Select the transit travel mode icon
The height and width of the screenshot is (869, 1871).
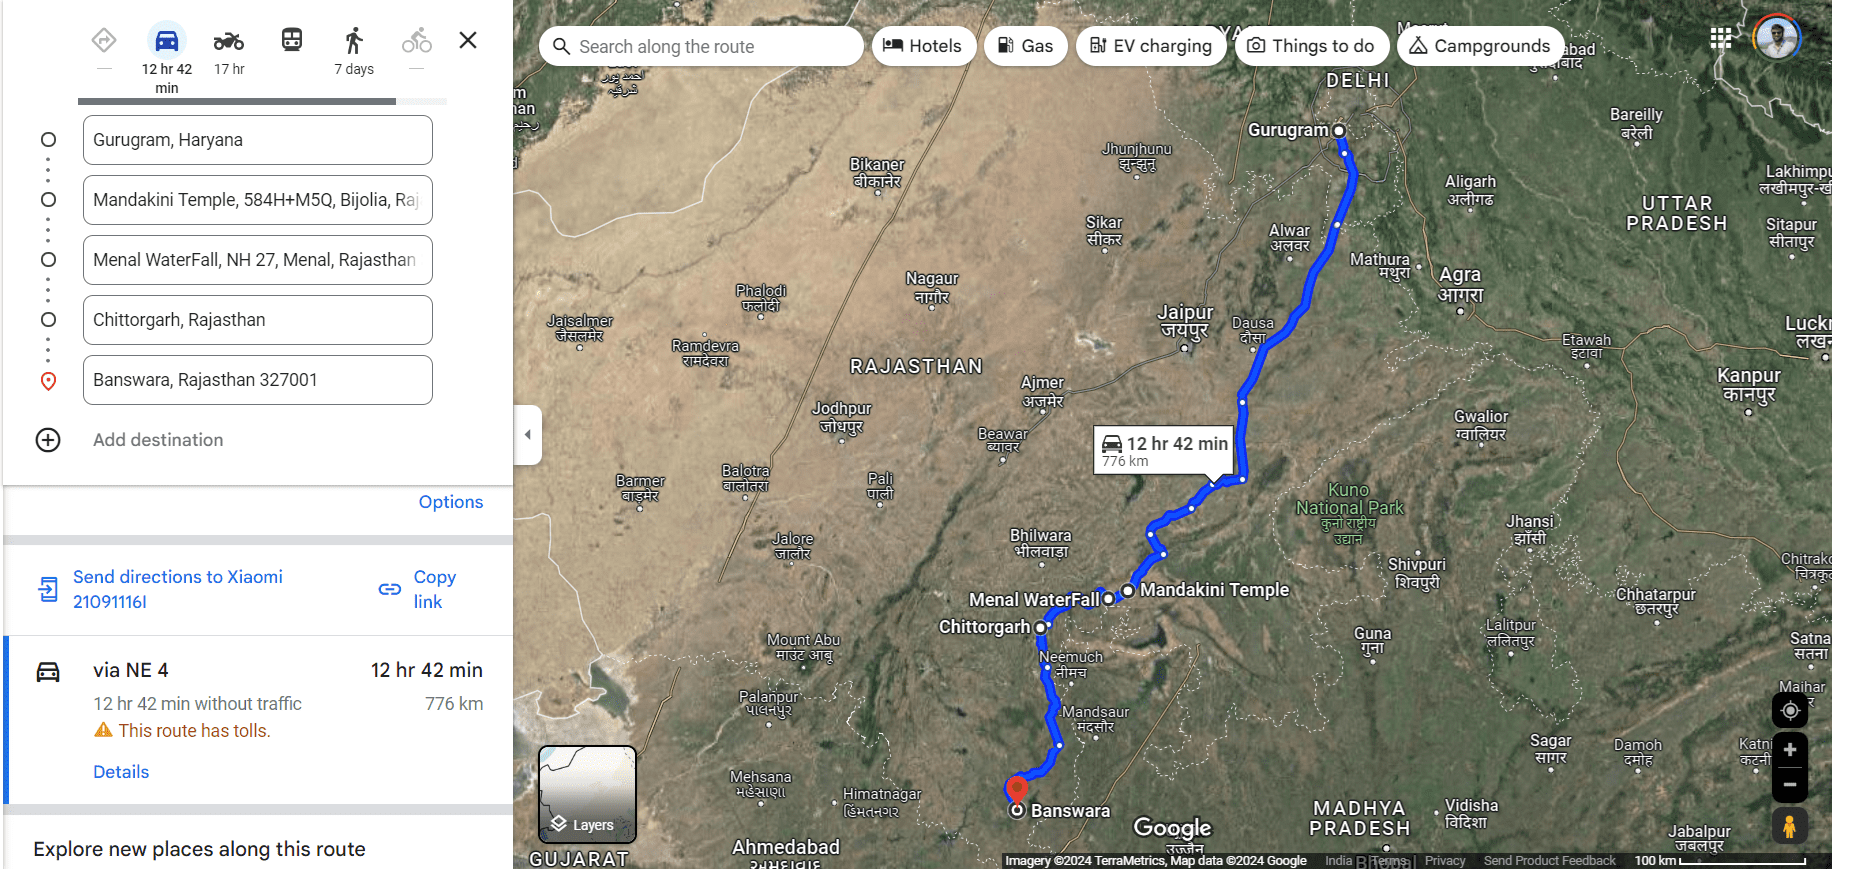pos(292,40)
